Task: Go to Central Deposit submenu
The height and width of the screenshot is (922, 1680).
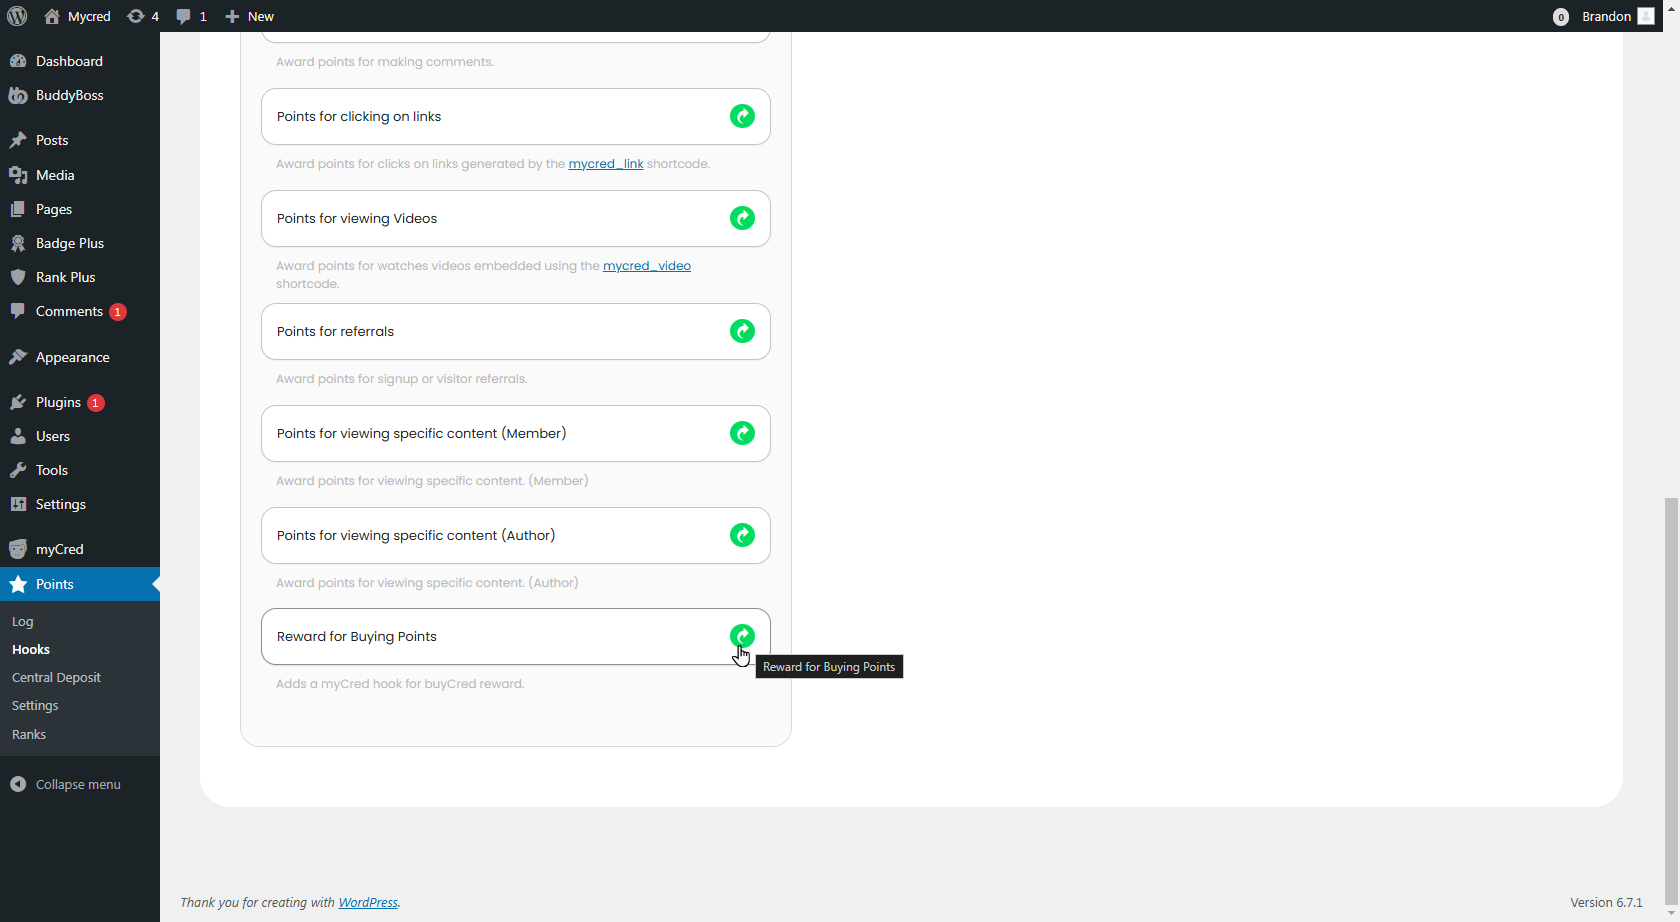Action: [x=56, y=677]
